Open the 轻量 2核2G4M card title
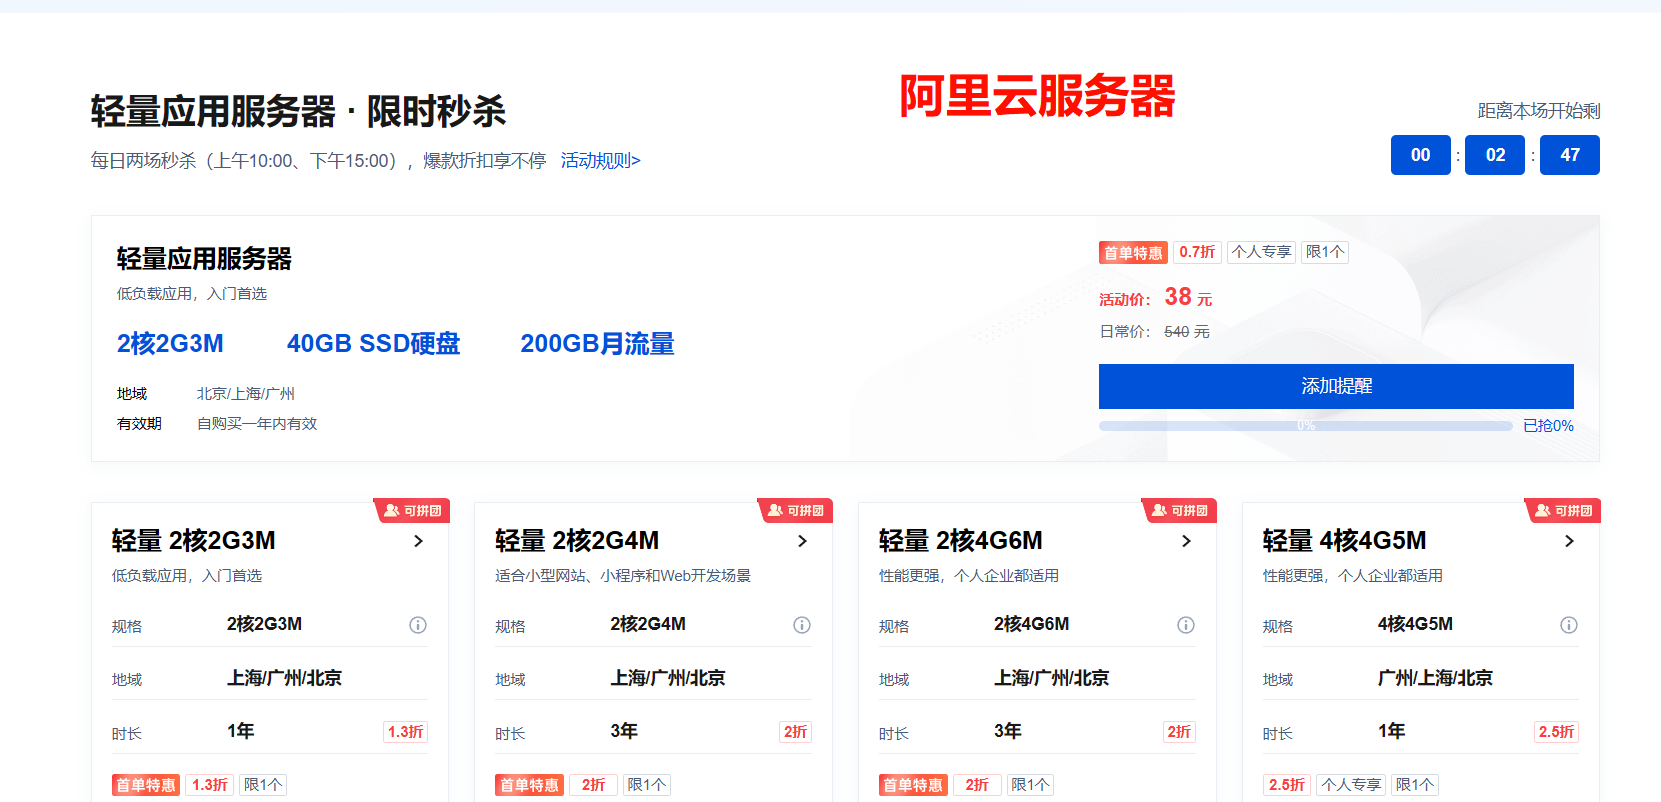The image size is (1661, 802). click(577, 541)
